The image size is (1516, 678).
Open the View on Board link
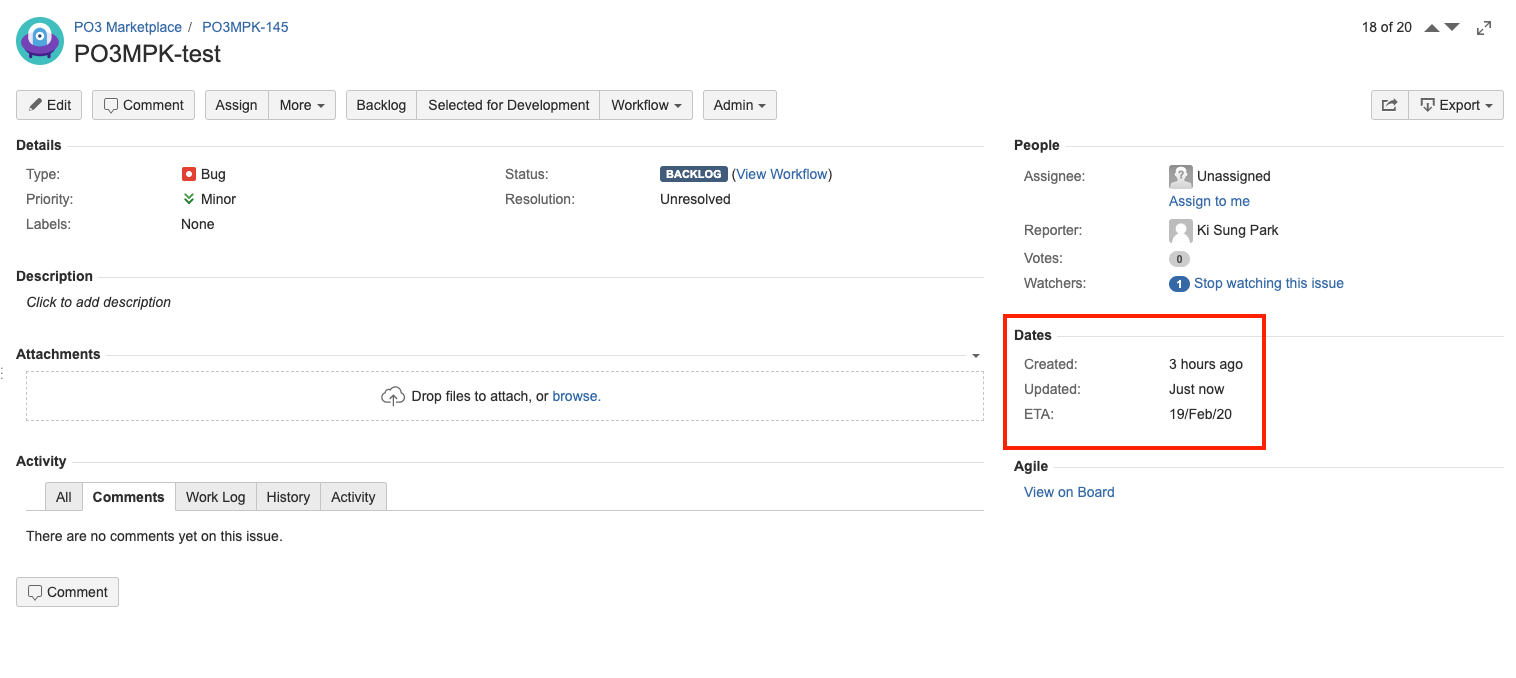(1069, 492)
